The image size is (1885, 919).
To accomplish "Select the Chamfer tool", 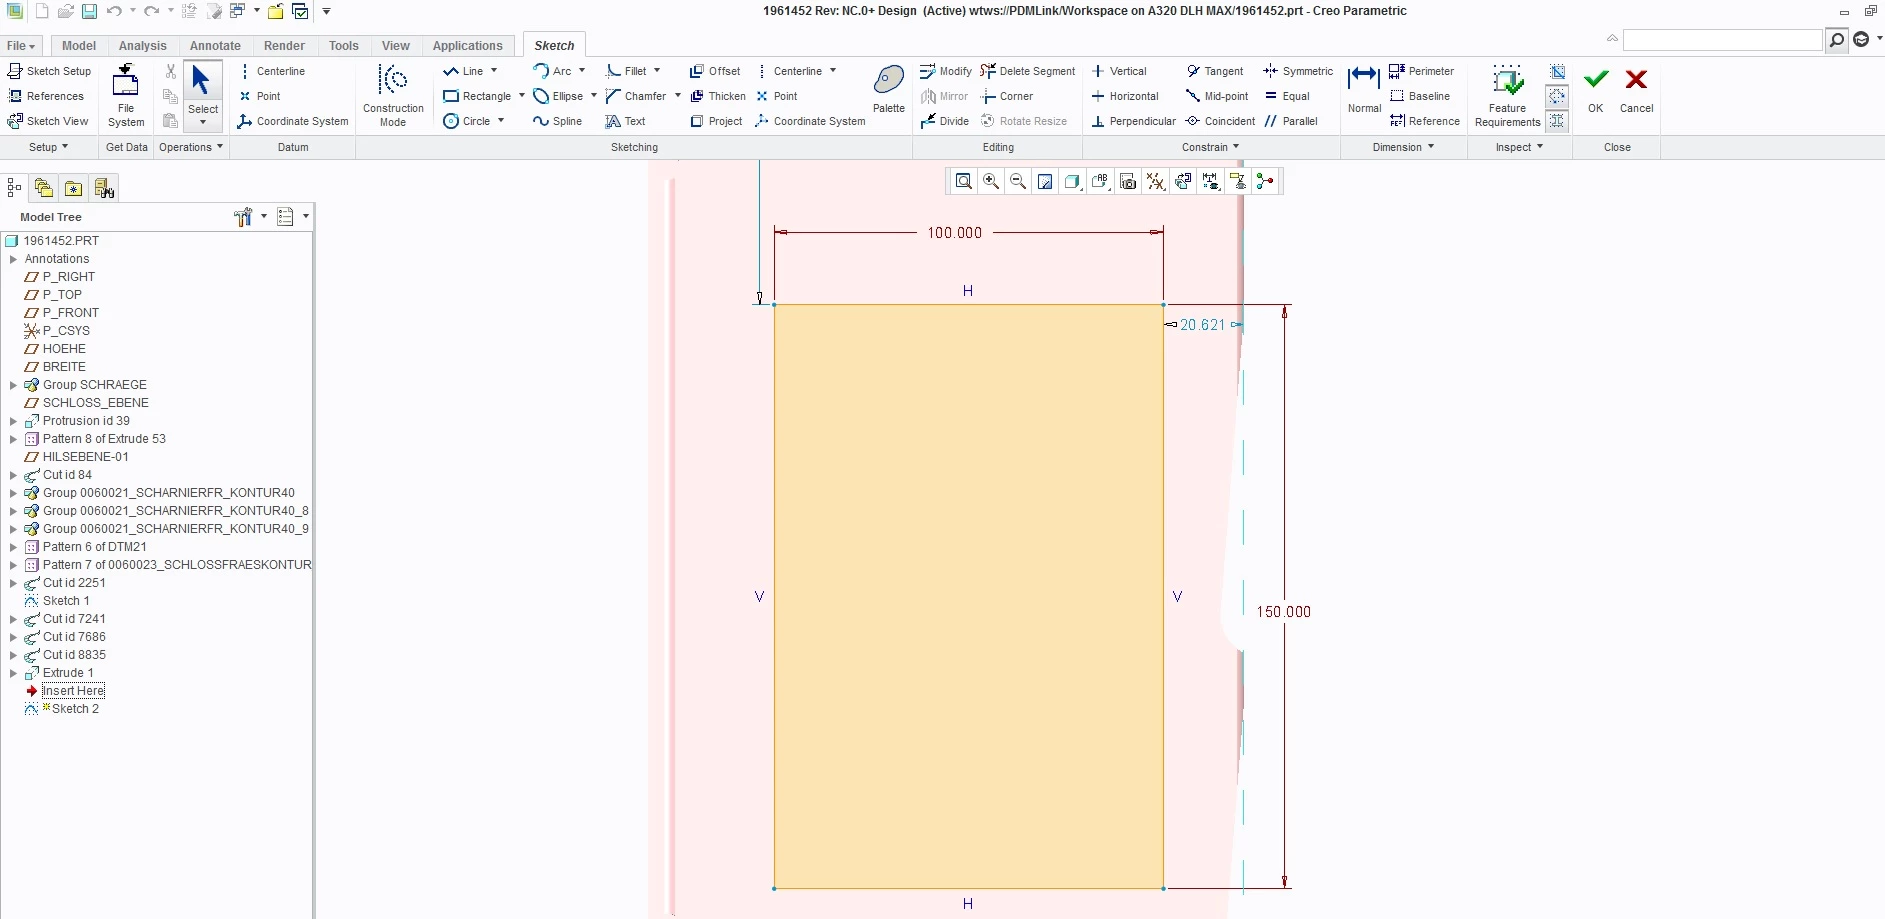I will pyautogui.click(x=636, y=96).
